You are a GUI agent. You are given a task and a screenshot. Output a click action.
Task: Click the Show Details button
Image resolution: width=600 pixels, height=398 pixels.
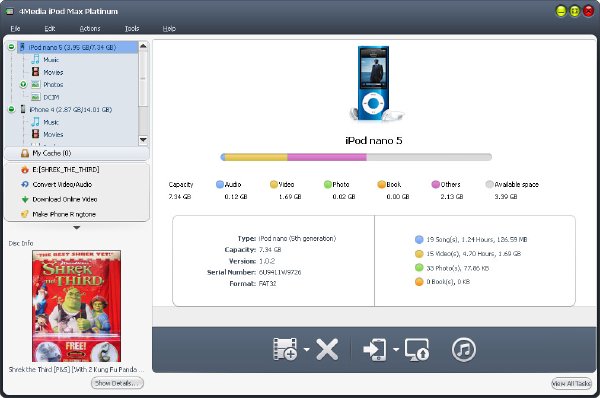117,383
